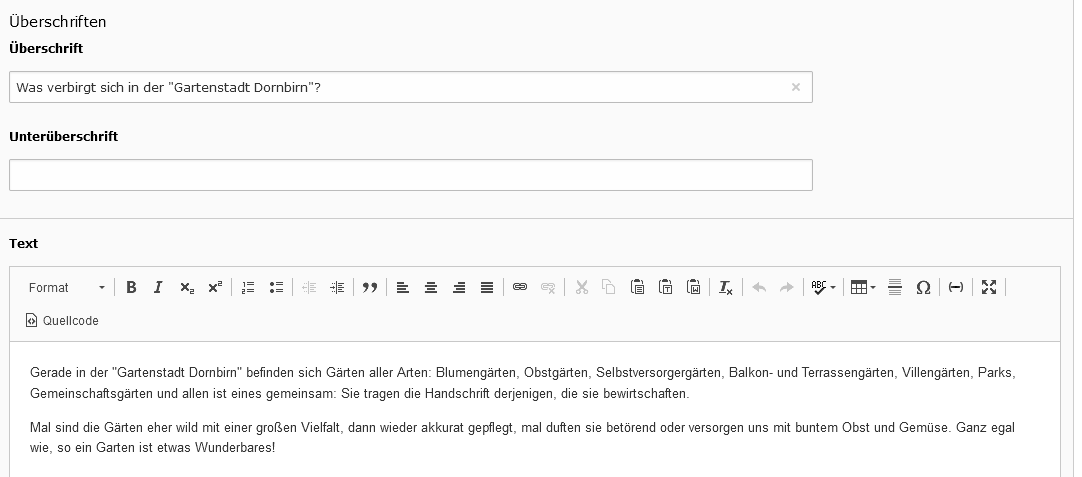Clear the Überschrift field with the X
Screen dimensions: 1082x477
796,87
